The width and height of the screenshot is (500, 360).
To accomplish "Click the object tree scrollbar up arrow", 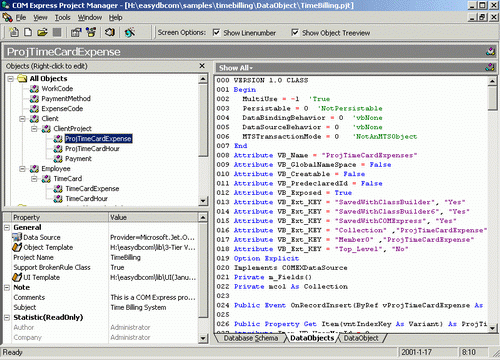I will [x=203, y=79].
